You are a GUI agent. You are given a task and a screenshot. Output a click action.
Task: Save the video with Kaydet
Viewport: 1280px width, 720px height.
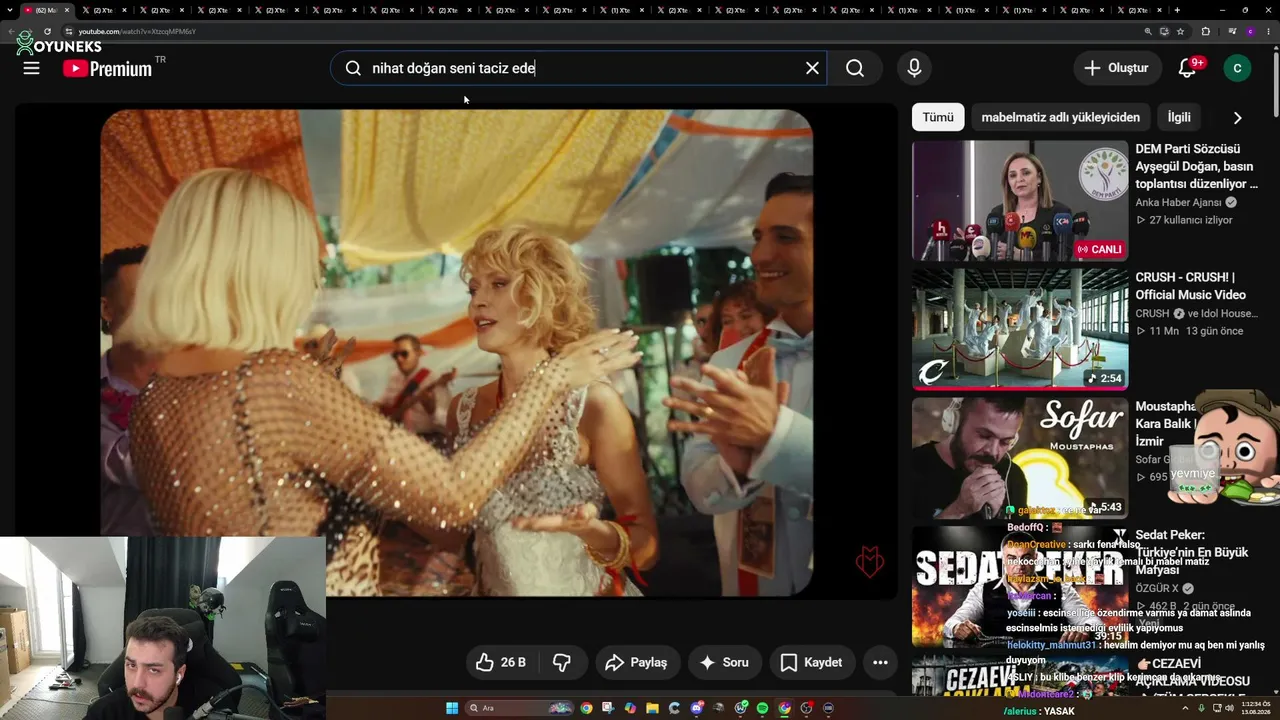click(x=811, y=662)
